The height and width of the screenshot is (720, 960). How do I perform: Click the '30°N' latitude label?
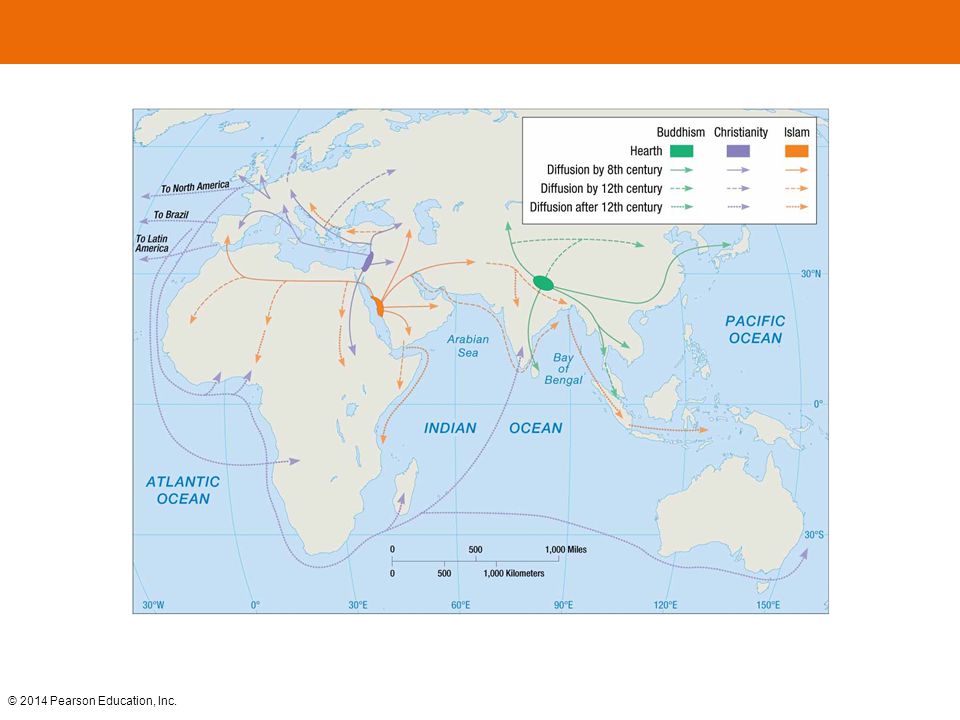point(811,274)
